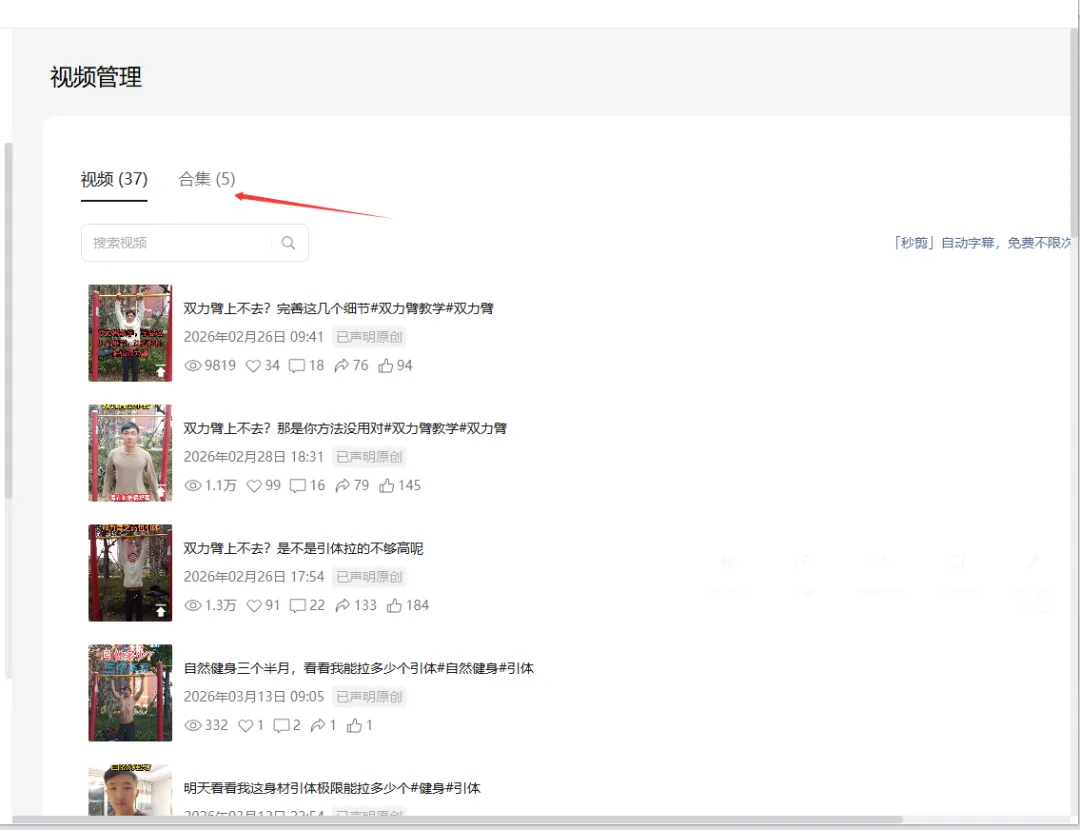Click thumbs-up icon with 94
The height and width of the screenshot is (830, 1080).
pos(386,366)
